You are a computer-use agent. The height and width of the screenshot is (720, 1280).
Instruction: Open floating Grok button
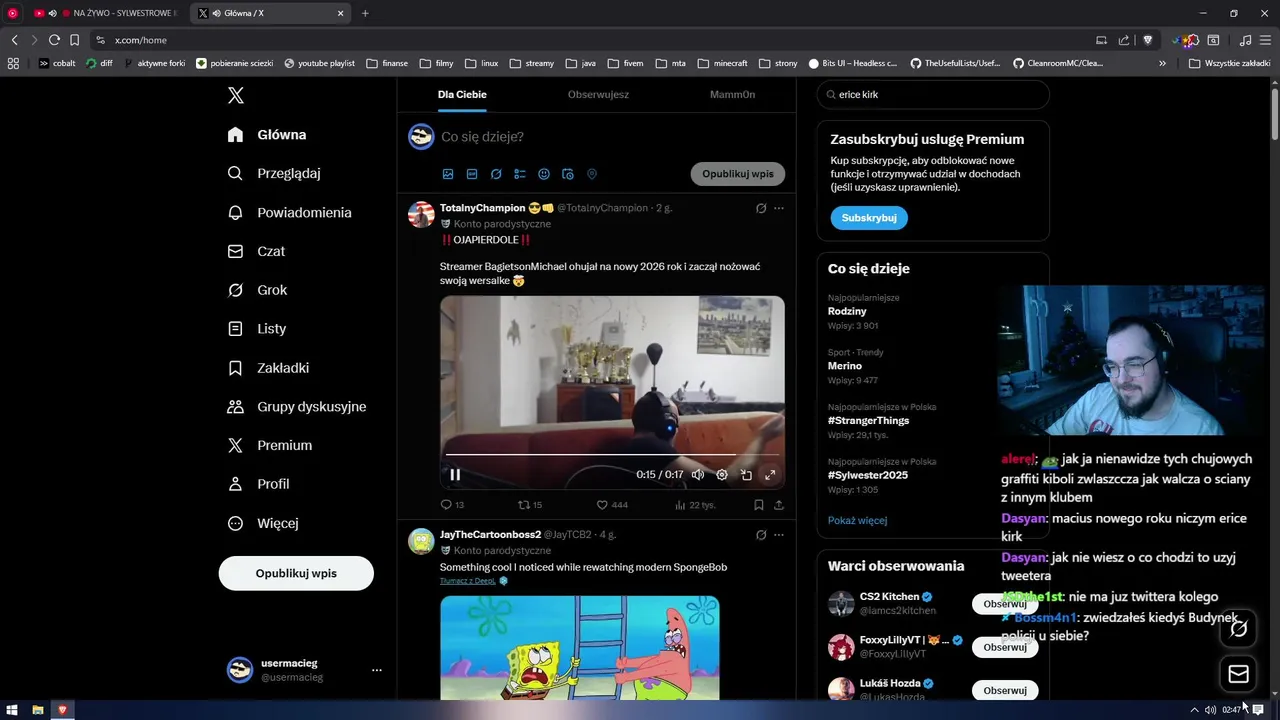1239,629
